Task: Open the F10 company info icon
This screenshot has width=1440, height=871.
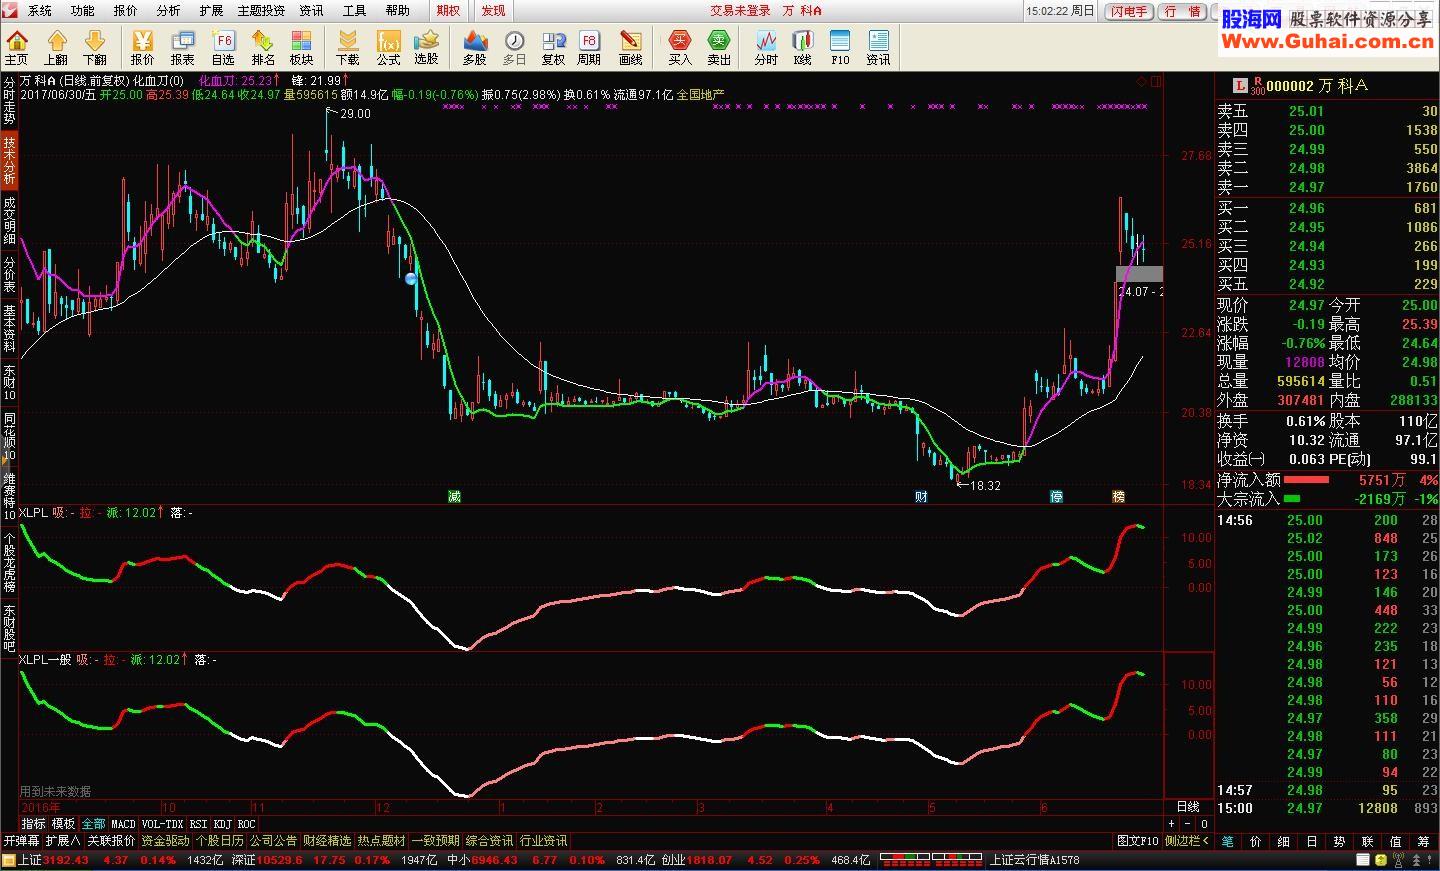Action: pyautogui.click(x=840, y=47)
